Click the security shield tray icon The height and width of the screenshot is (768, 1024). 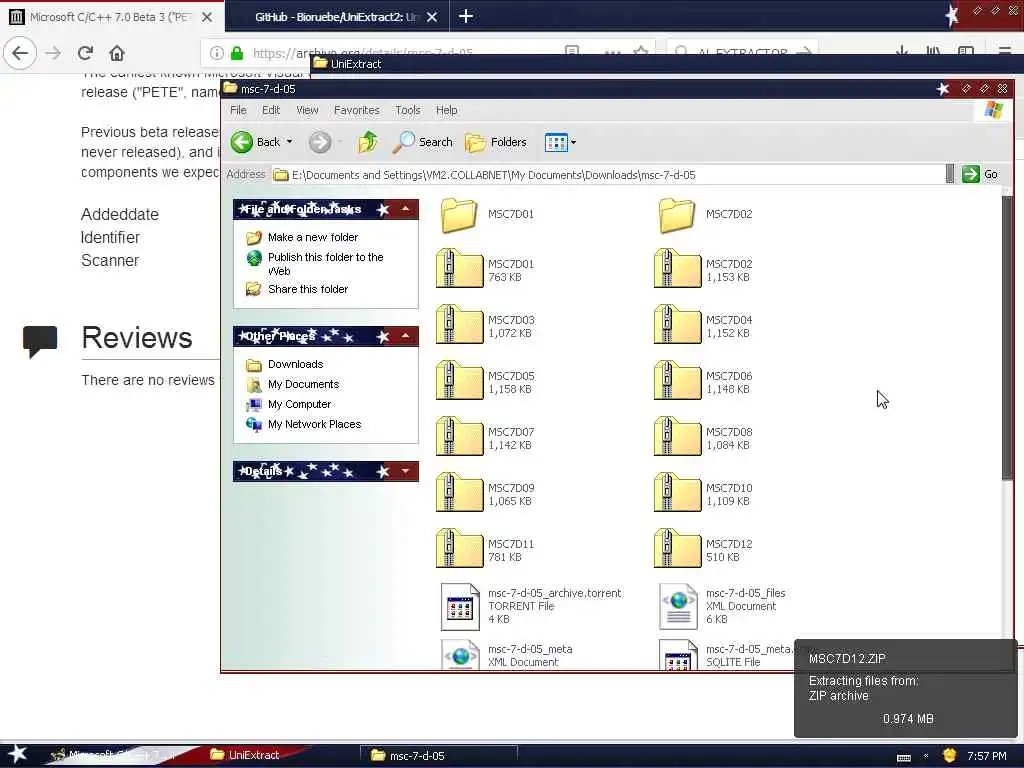(x=950, y=755)
